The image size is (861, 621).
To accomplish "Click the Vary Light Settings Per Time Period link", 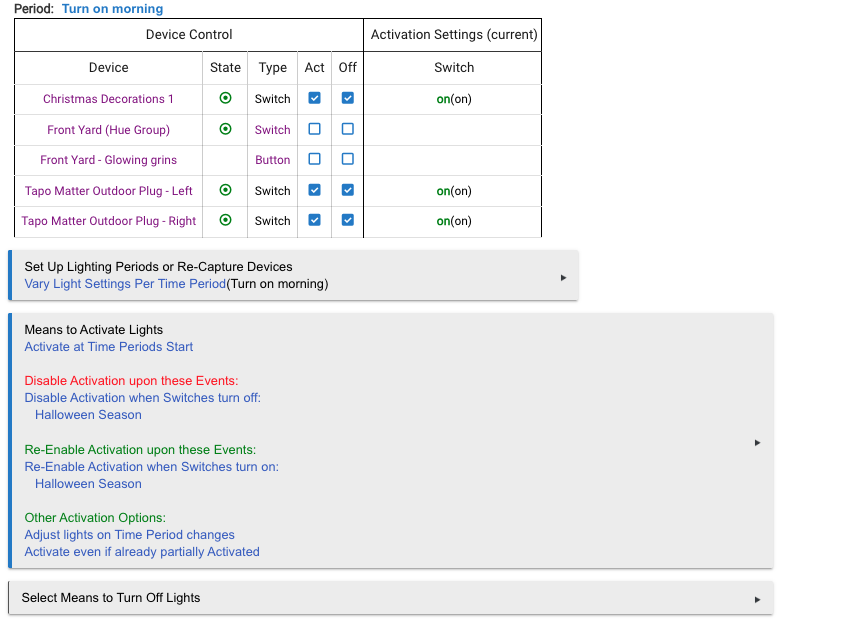I will (x=125, y=284).
